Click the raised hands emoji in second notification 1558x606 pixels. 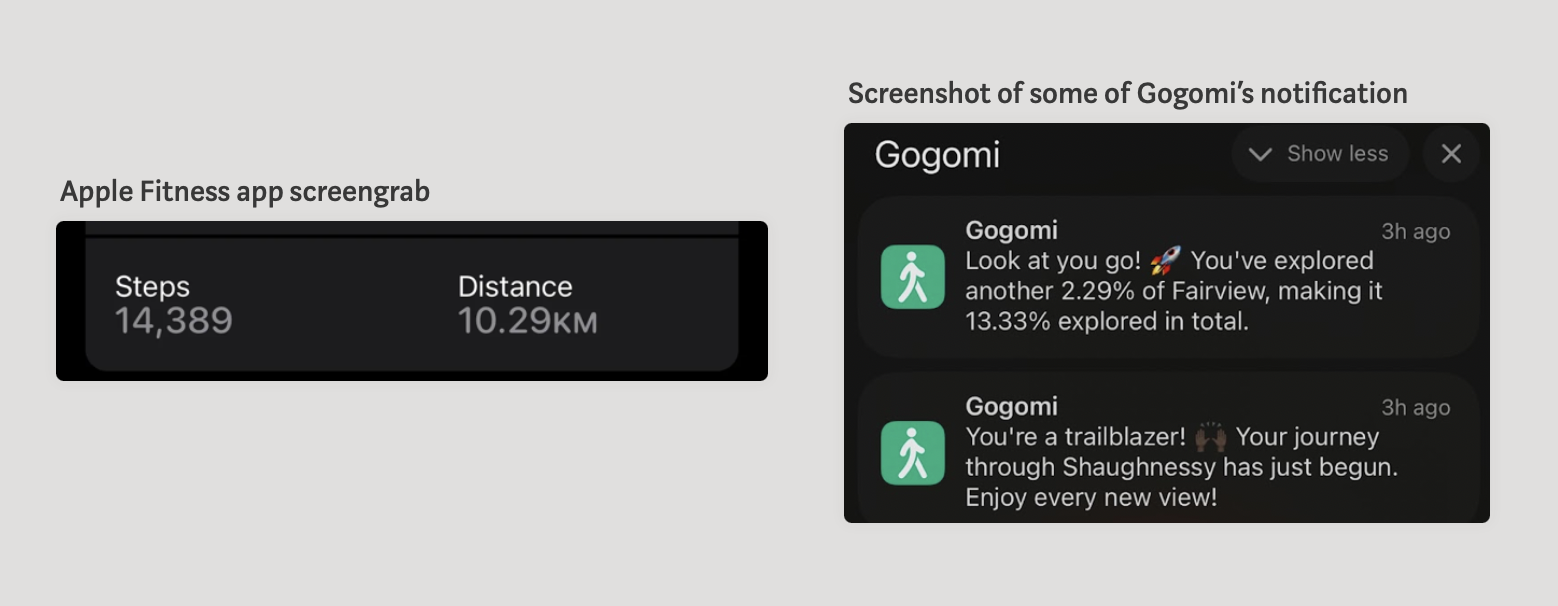1210,438
